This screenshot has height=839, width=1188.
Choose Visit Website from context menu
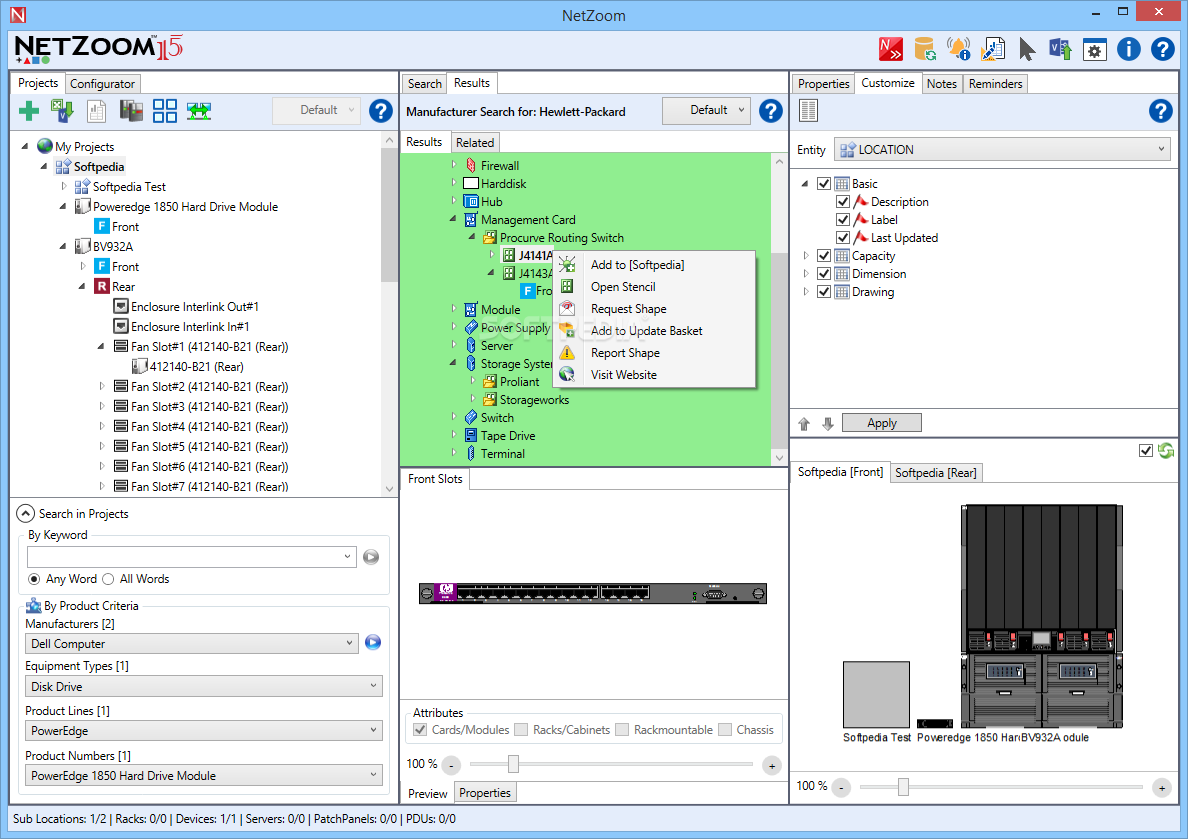624,375
